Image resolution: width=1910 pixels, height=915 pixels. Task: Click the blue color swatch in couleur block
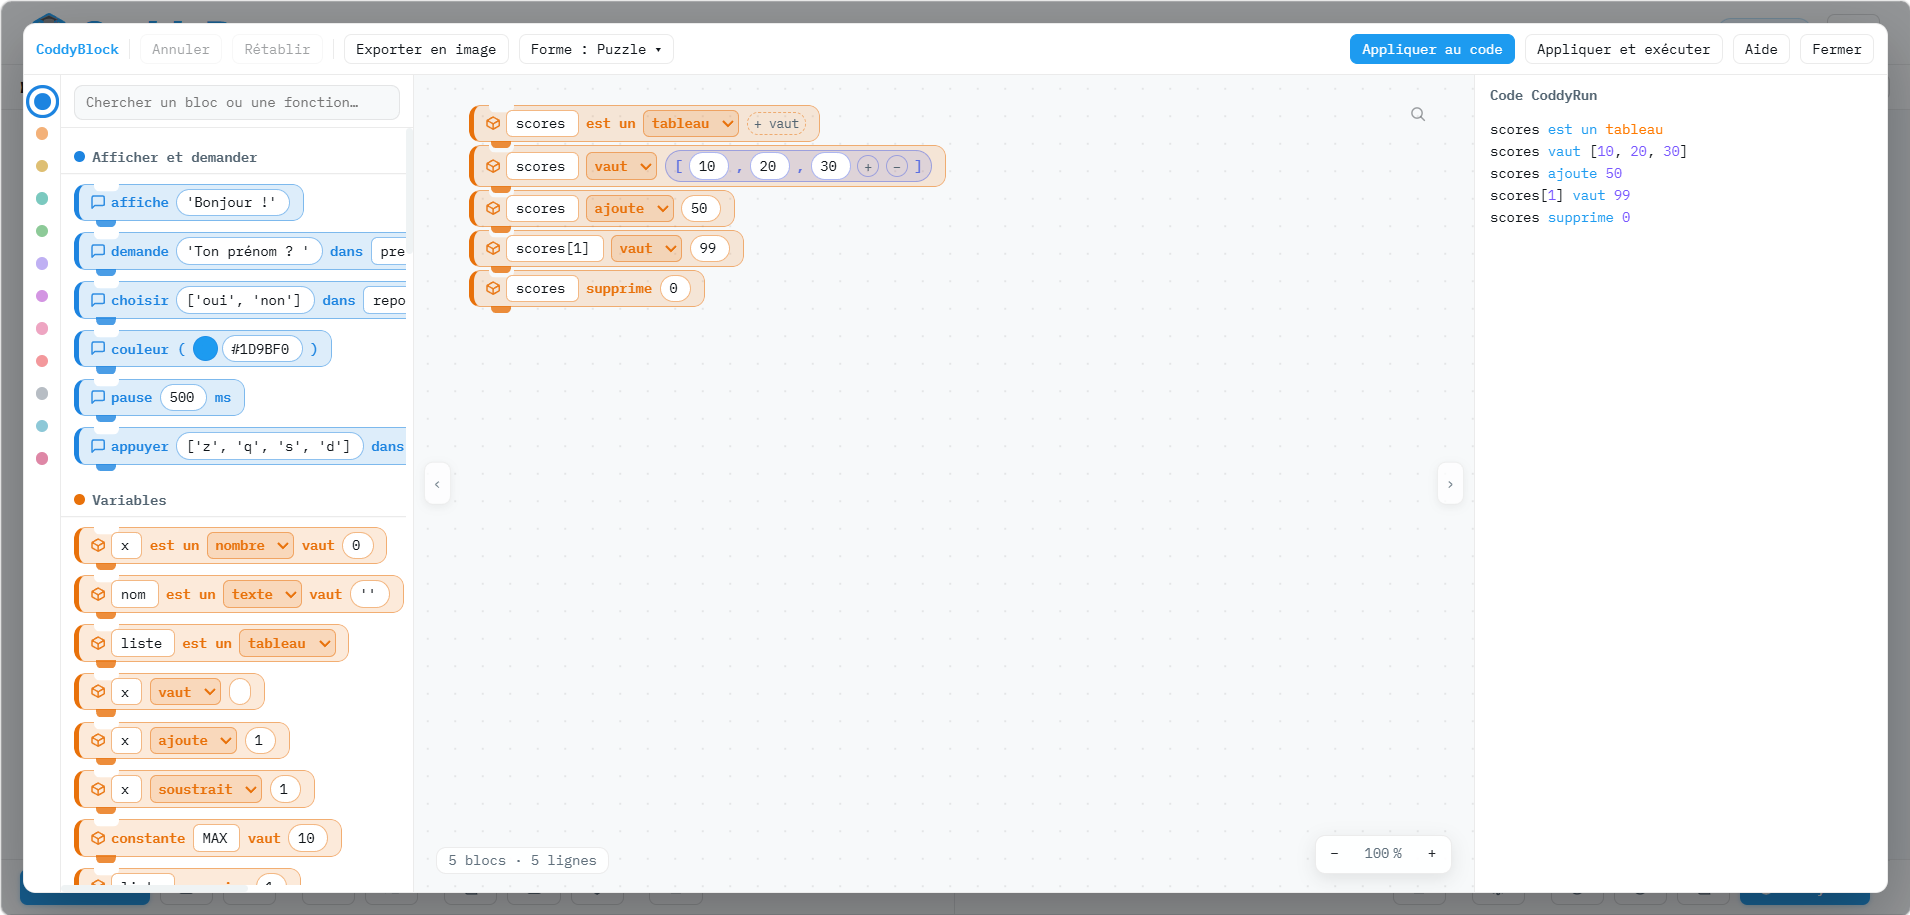point(205,348)
